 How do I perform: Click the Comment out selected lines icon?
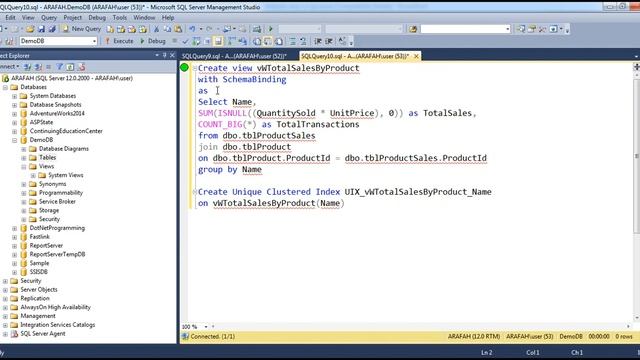click(293, 41)
